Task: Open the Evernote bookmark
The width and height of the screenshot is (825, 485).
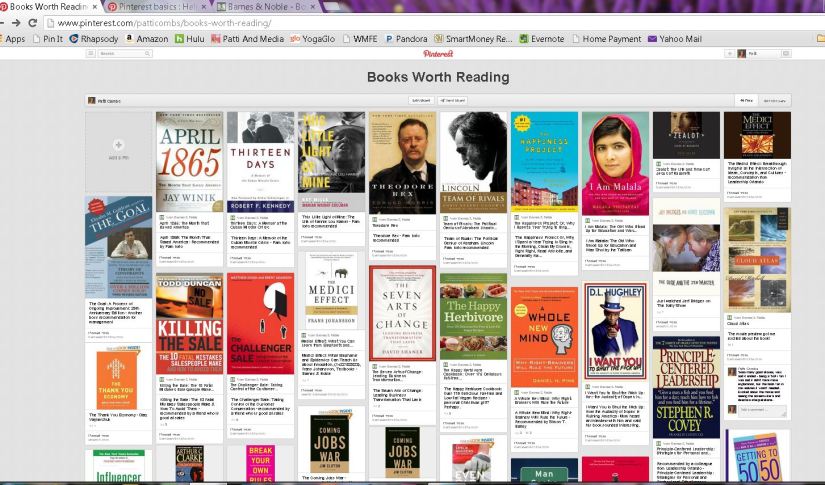Action: 544,39
